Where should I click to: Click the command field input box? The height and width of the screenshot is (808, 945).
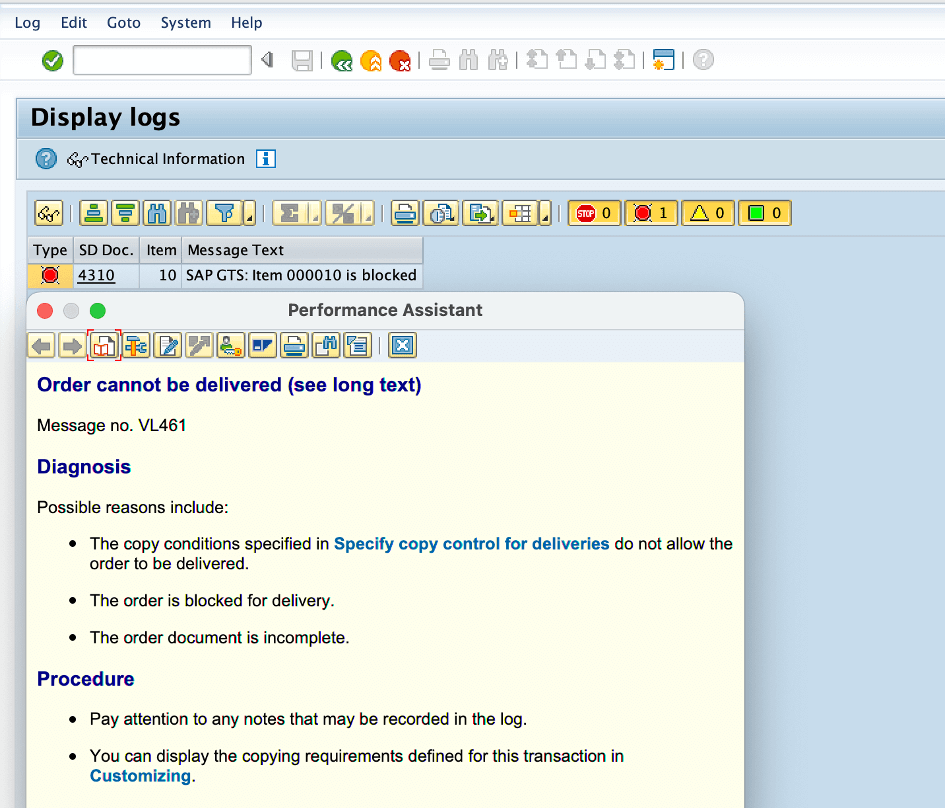[162, 60]
